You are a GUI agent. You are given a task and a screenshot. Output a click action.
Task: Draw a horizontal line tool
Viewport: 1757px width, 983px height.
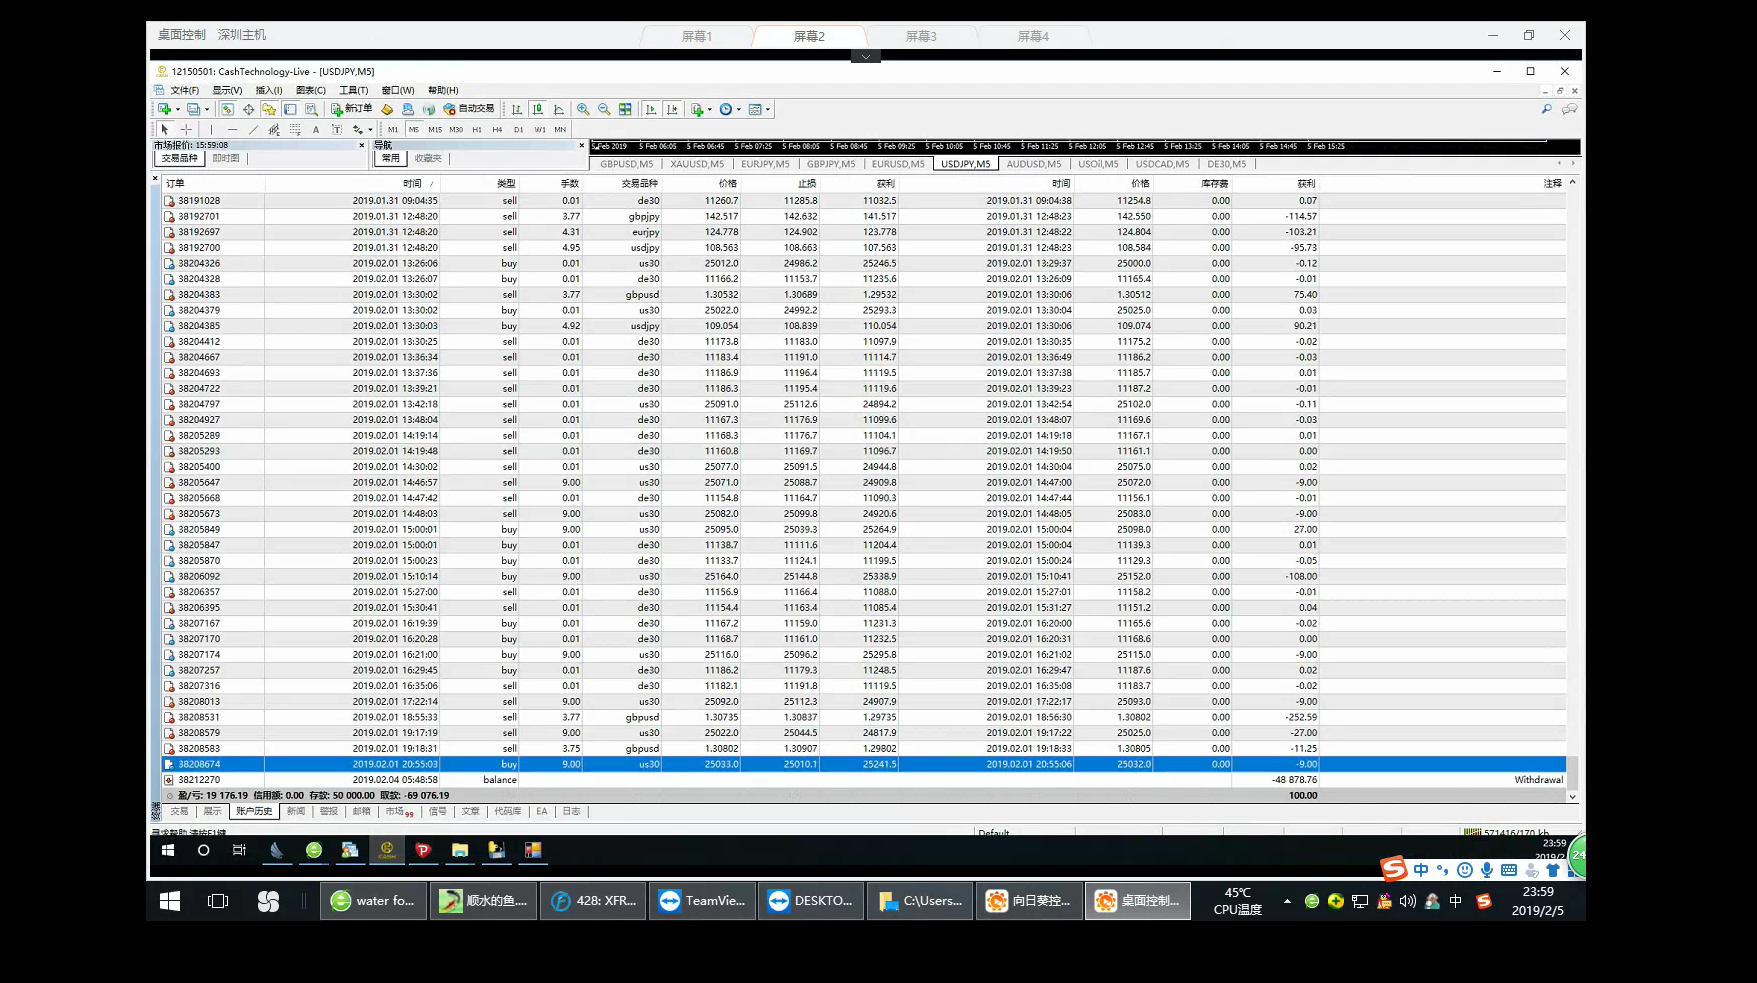(232, 129)
